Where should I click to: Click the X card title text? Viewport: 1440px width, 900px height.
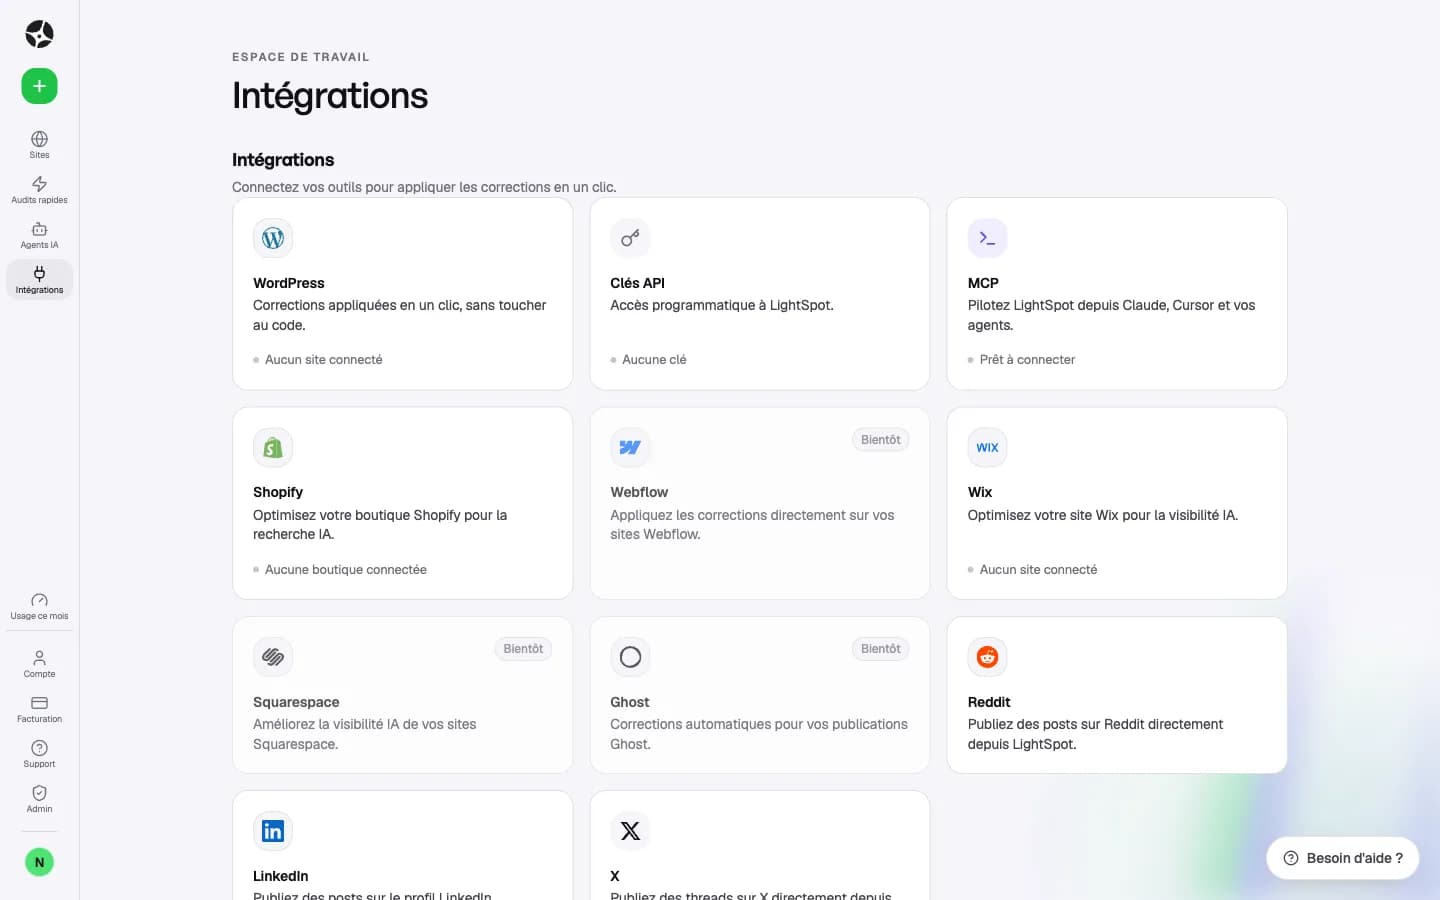coord(615,876)
